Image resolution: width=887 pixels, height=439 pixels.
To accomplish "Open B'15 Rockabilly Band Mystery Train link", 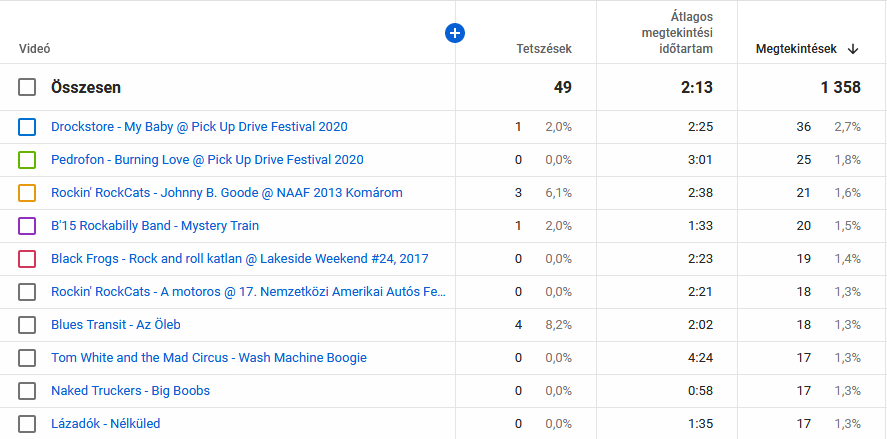I will [x=155, y=226].
